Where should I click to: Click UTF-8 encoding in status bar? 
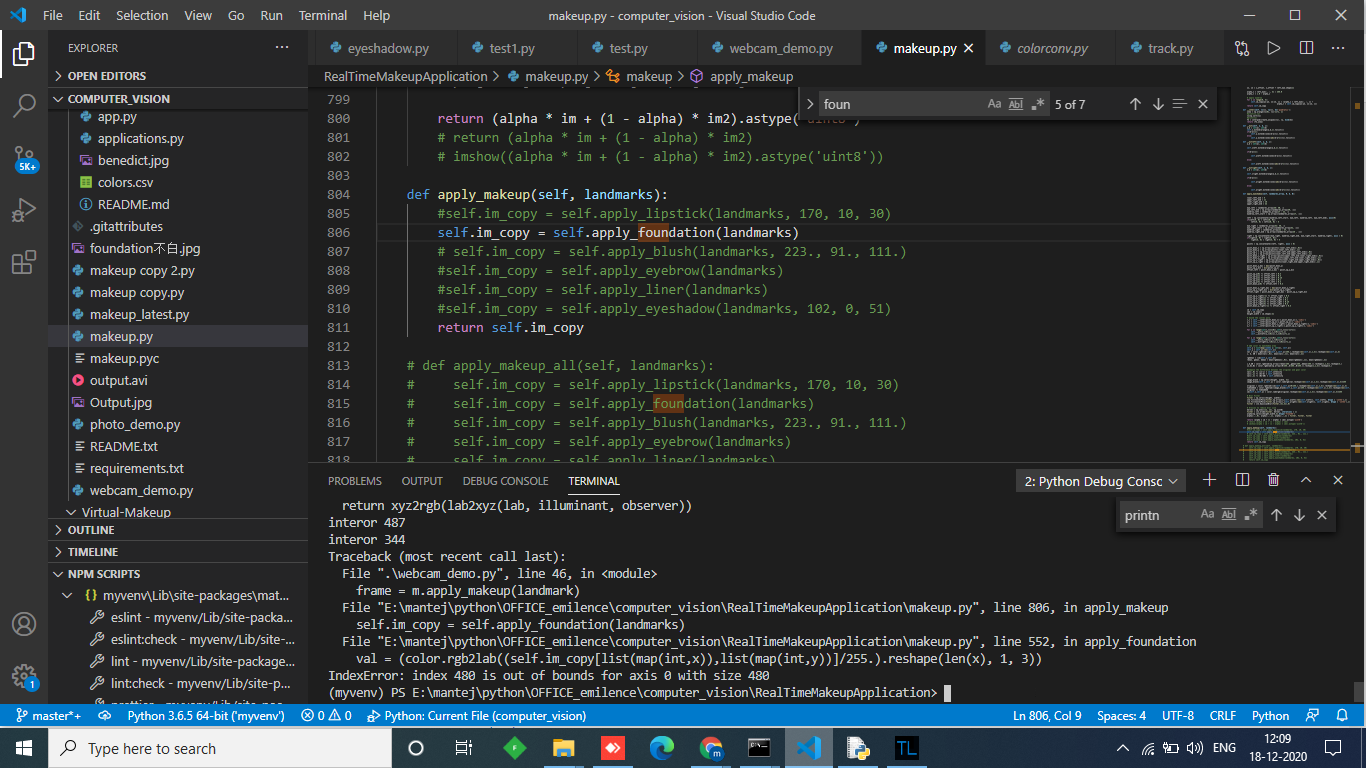point(1177,716)
